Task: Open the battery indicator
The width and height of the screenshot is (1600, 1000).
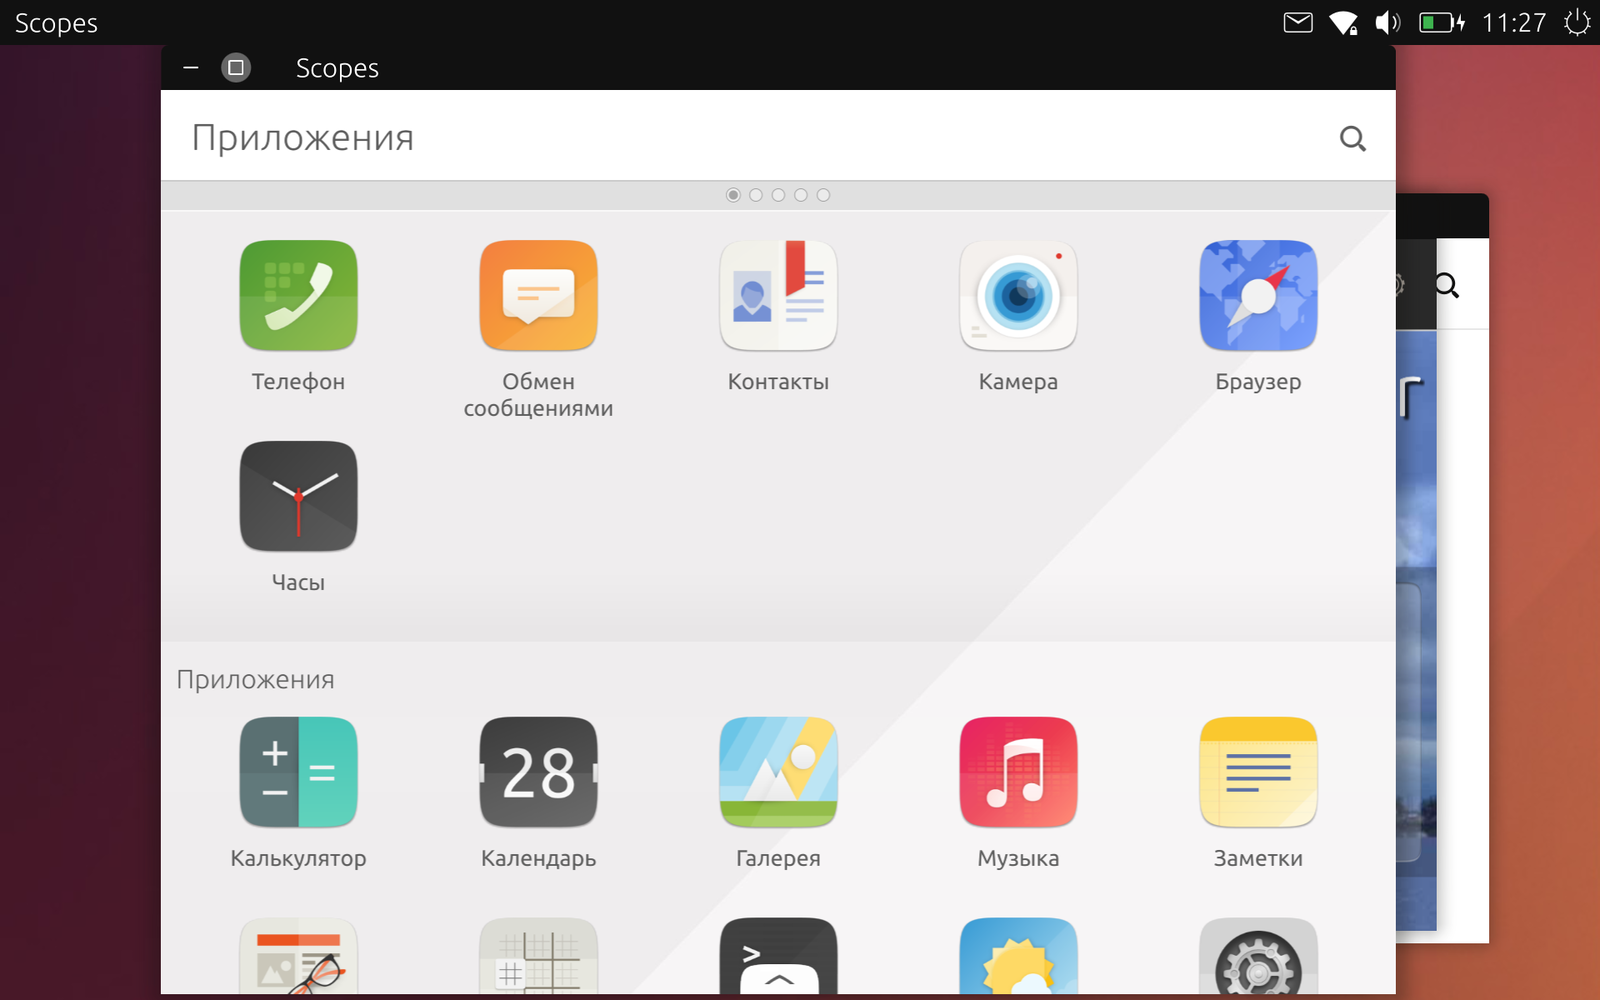Action: pyautogui.click(x=1442, y=22)
